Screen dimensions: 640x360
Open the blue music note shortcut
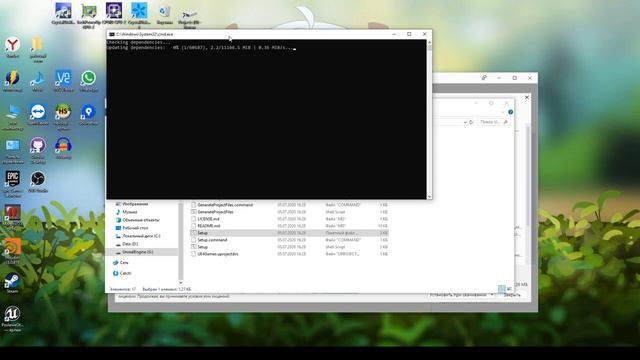pyautogui.click(x=38, y=81)
